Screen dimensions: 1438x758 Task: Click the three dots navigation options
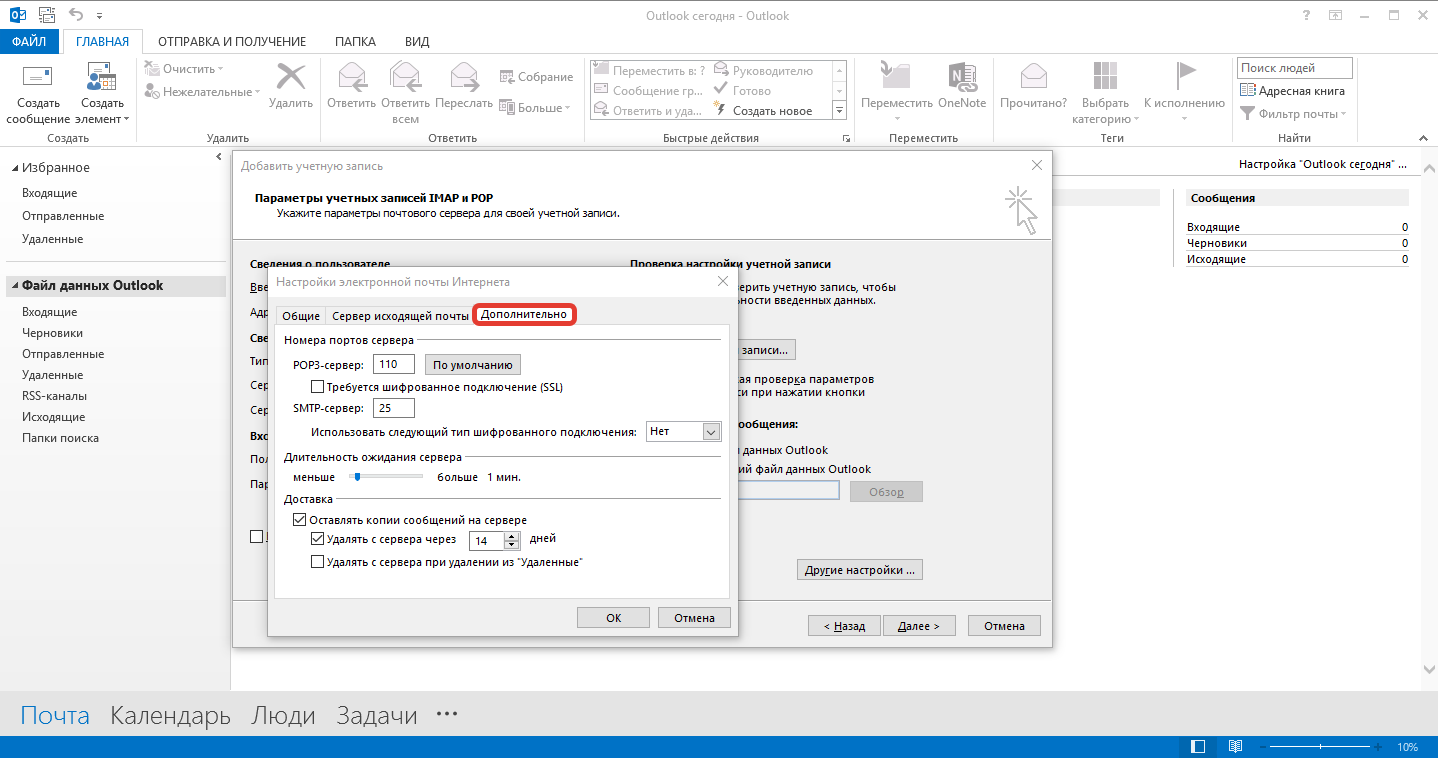click(x=447, y=715)
